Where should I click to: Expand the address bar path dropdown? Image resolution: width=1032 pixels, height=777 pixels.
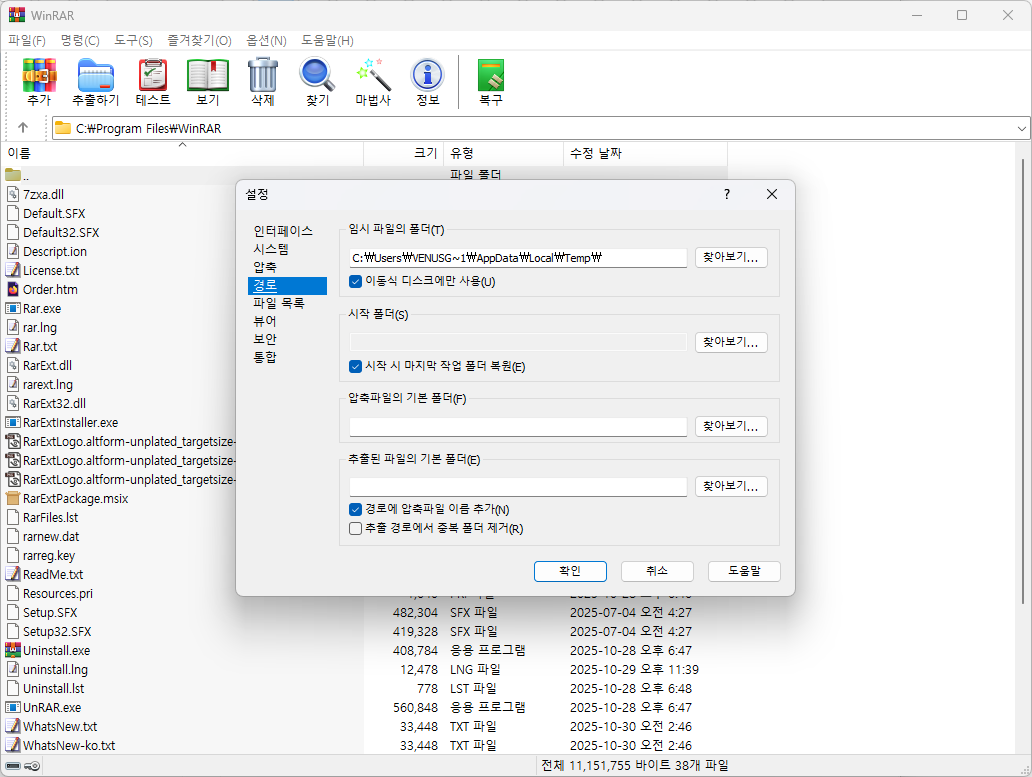(x=1021, y=128)
